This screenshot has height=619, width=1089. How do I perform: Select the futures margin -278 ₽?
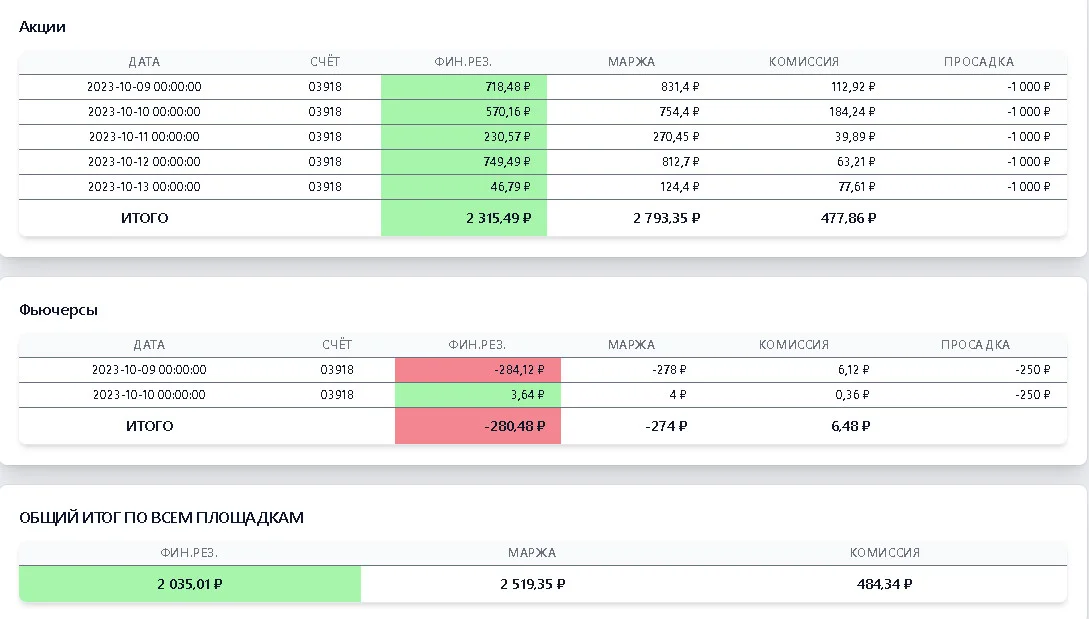click(x=669, y=370)
